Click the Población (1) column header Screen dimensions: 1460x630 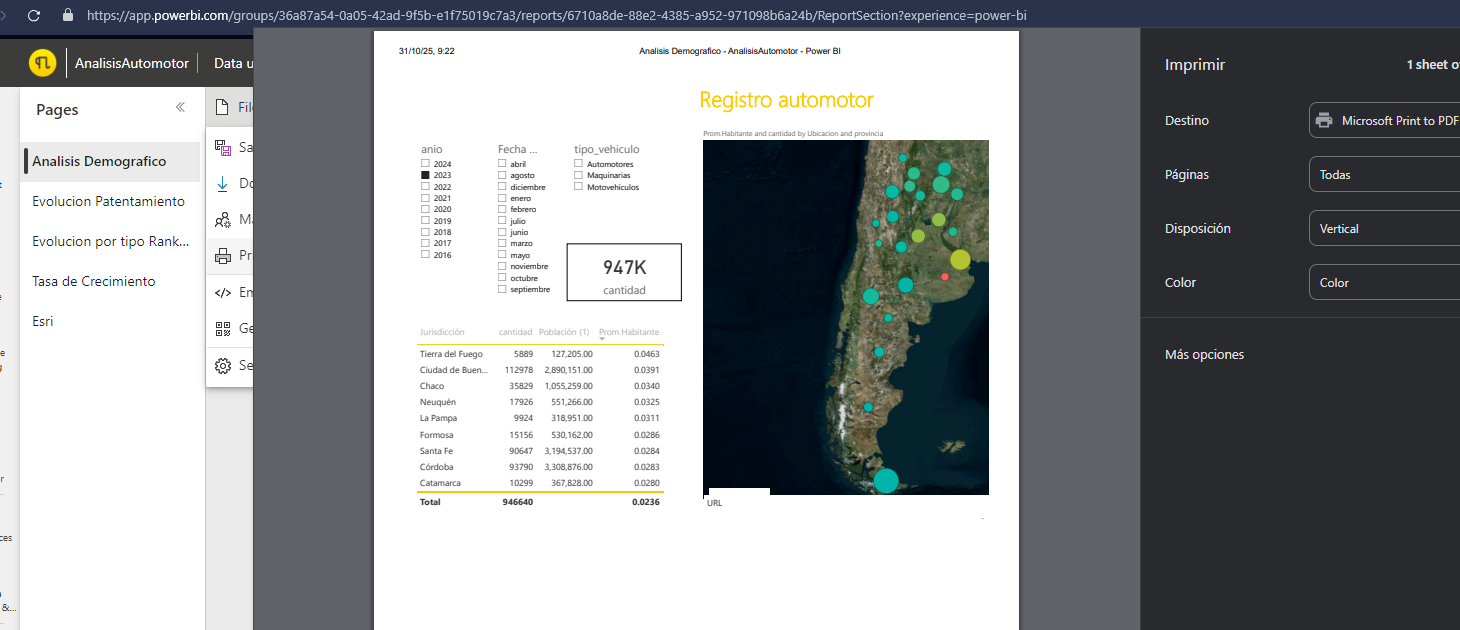(564, 332)
